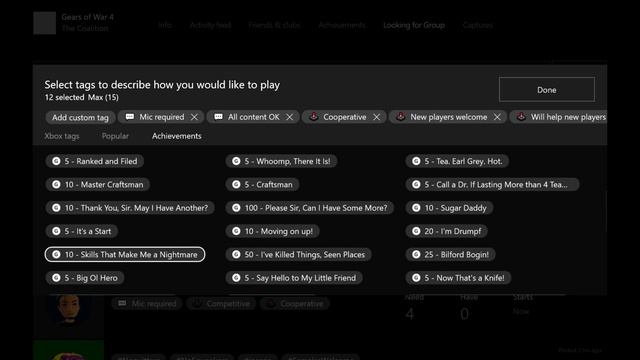This screenshot has width=640, height=360.
Task: Select the 20 - I'm Drumpf tag
Action: click(x=447, y=231)
